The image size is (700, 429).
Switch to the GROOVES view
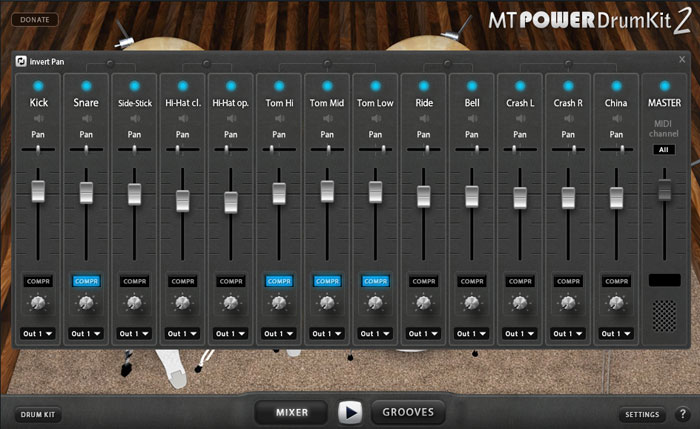click(x=408, y=412)
